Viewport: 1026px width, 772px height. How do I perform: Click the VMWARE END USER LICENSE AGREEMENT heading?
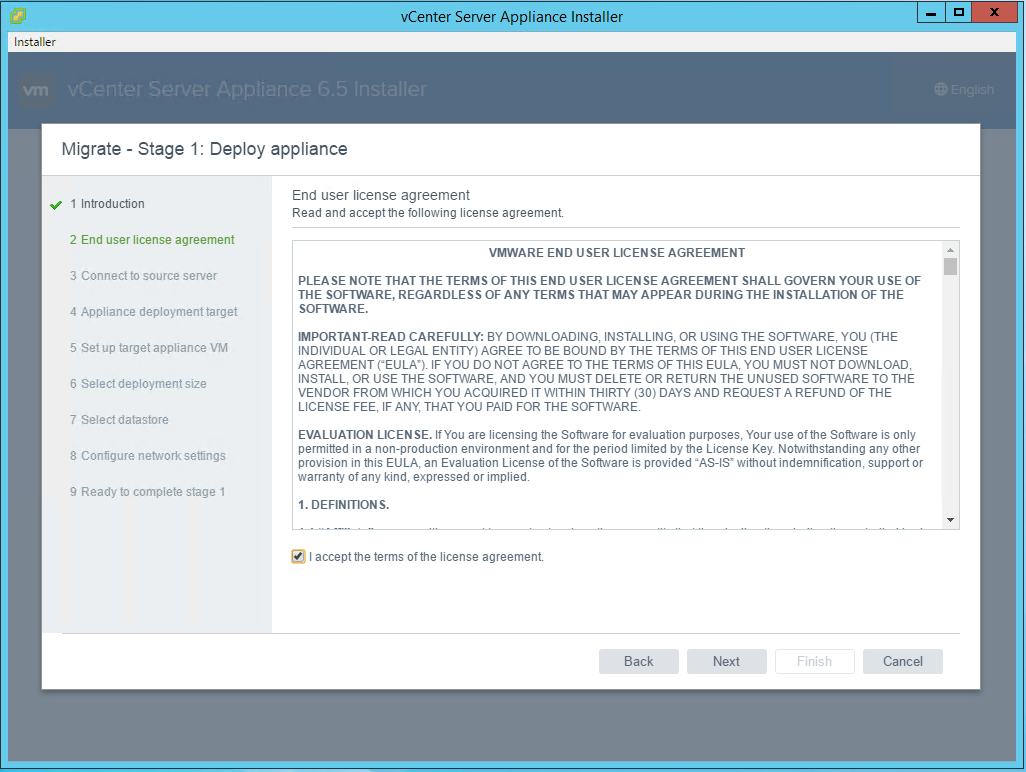click(x=616, y=253)
